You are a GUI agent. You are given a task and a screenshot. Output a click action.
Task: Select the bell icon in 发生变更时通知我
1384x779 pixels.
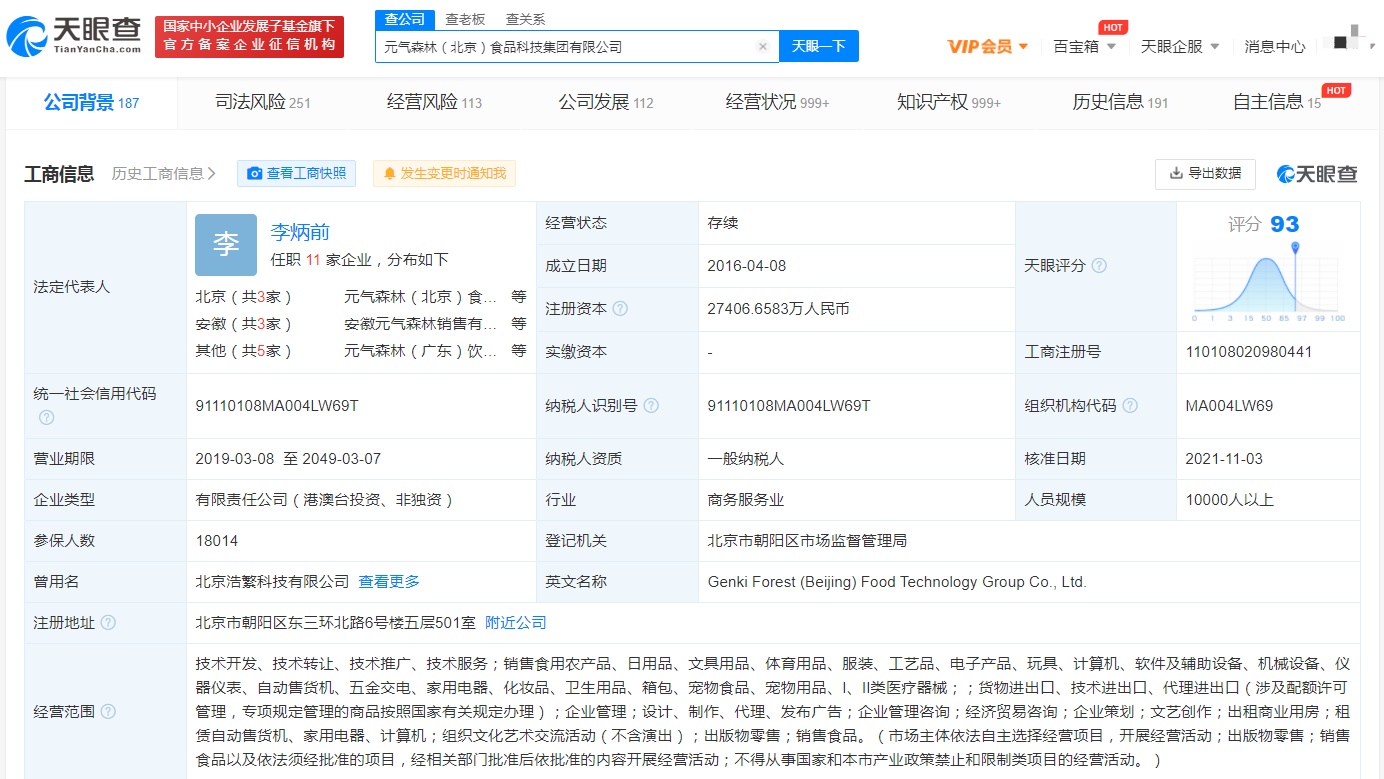[x=389, y=173]
